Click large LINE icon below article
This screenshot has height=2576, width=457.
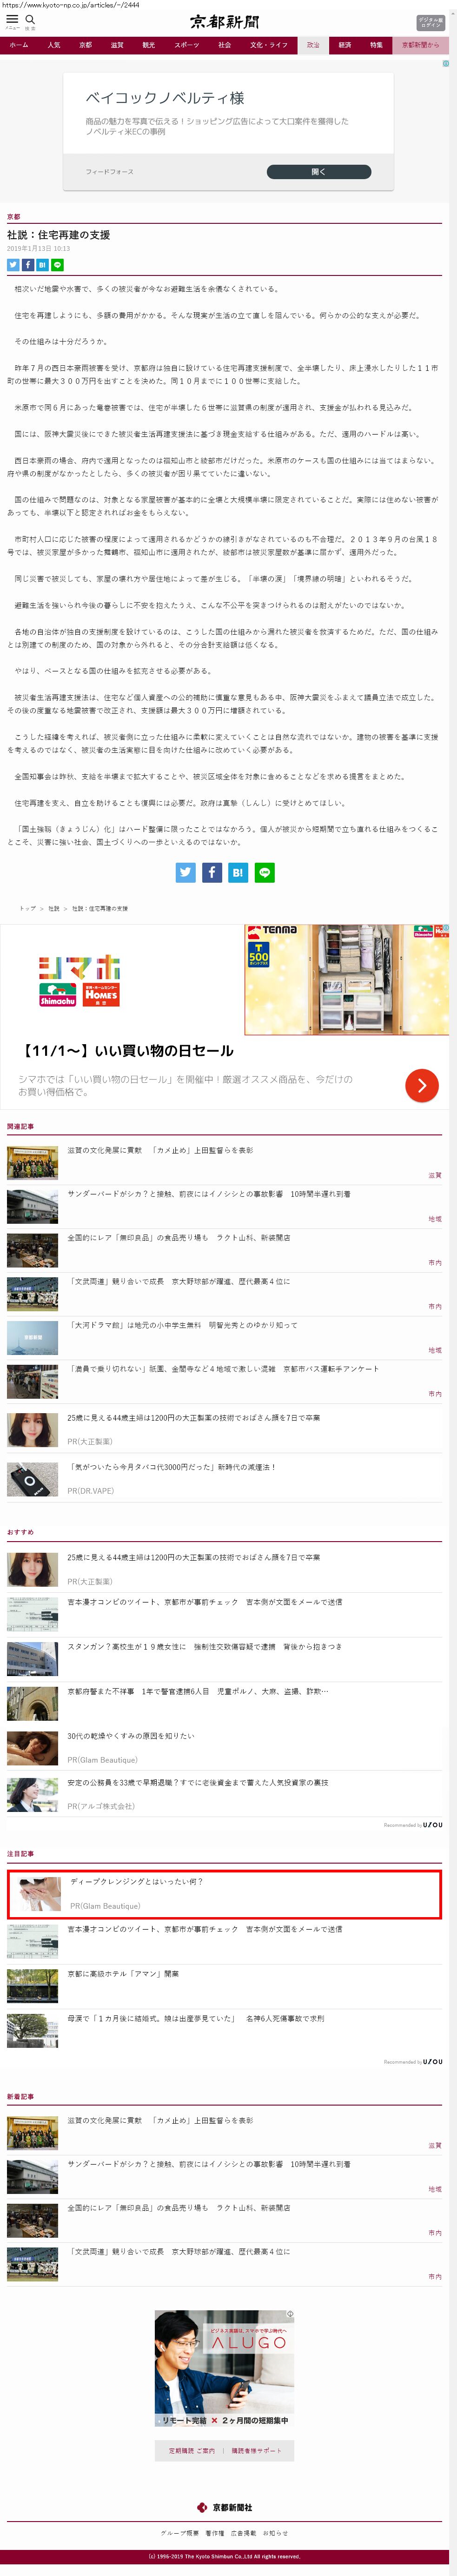pos(265,872)
